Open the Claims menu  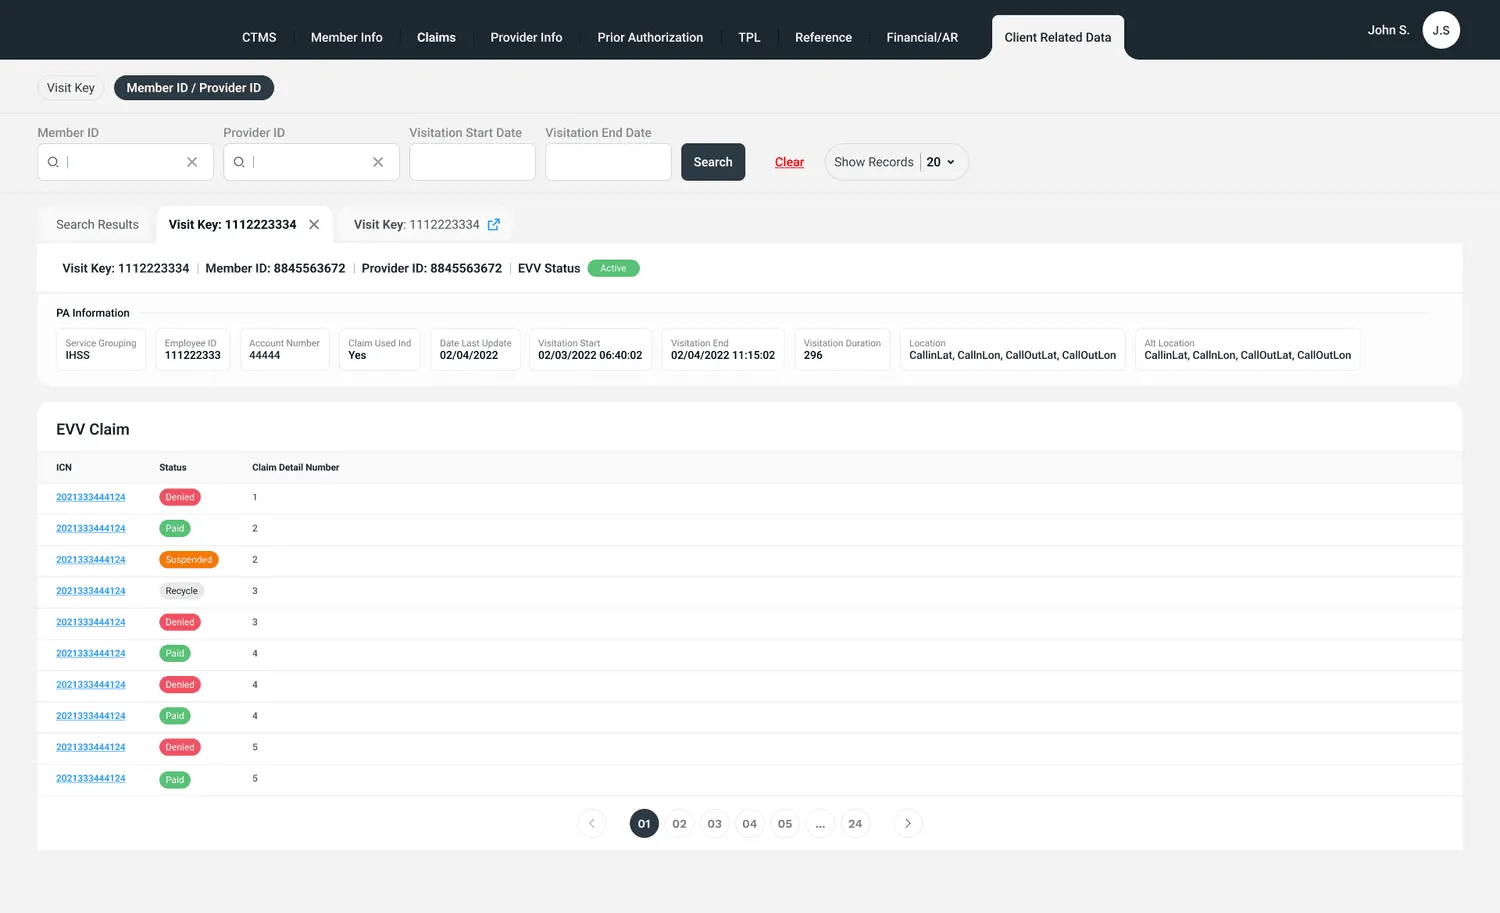click(436, 37)
